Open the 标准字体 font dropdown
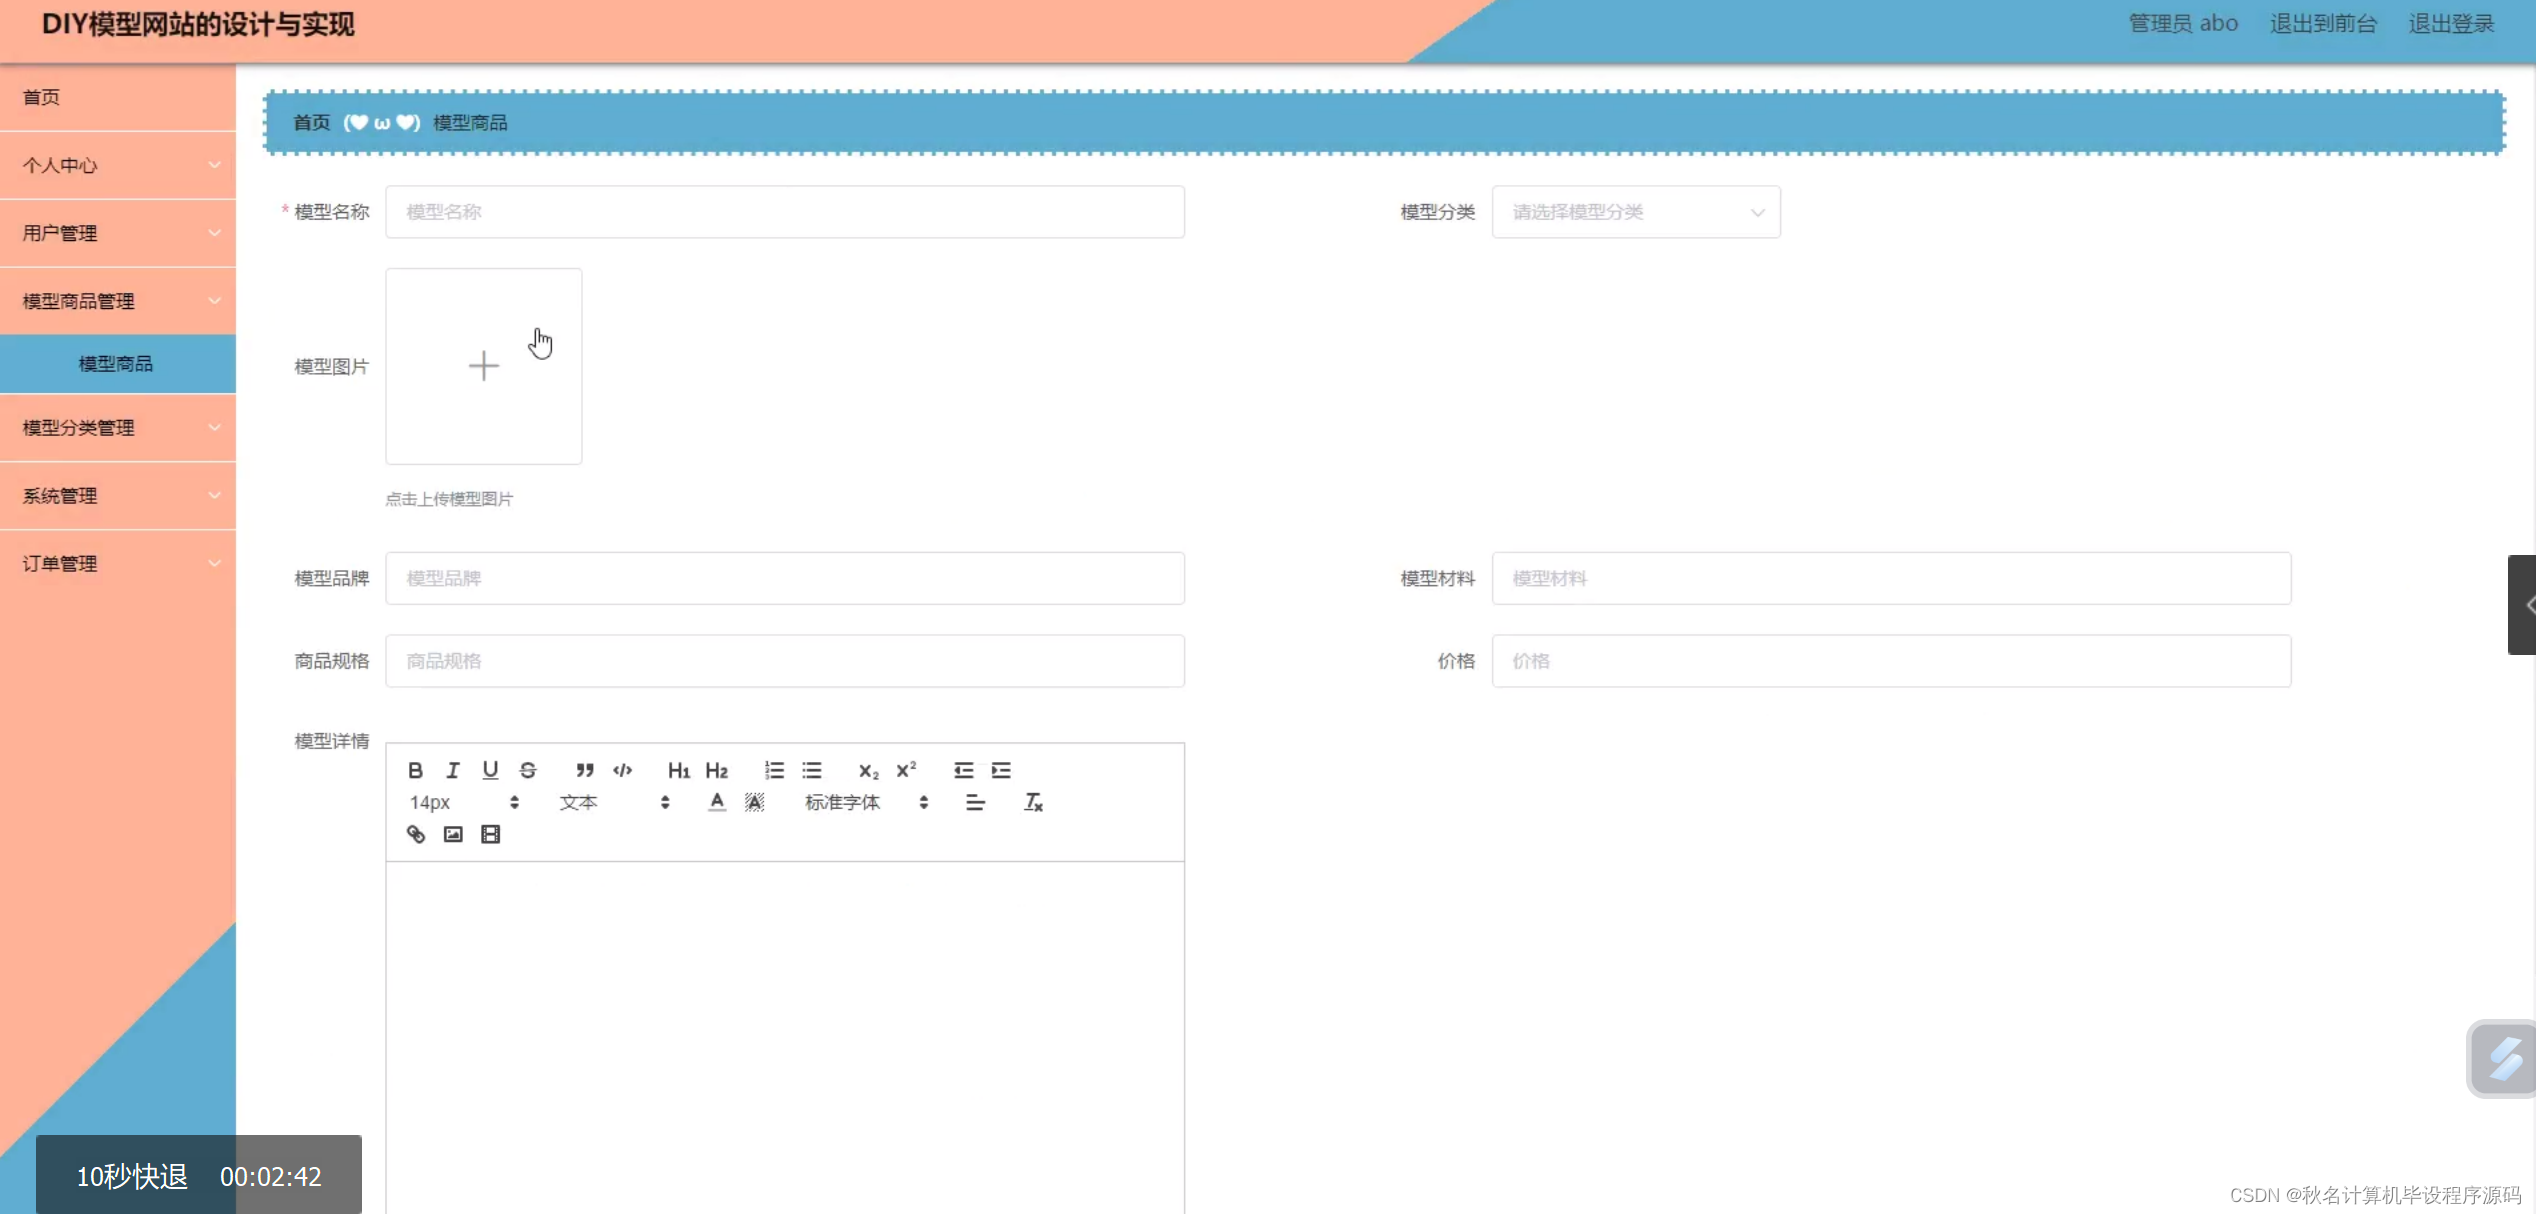The image size is (2536, 1214). coord(867,802)
